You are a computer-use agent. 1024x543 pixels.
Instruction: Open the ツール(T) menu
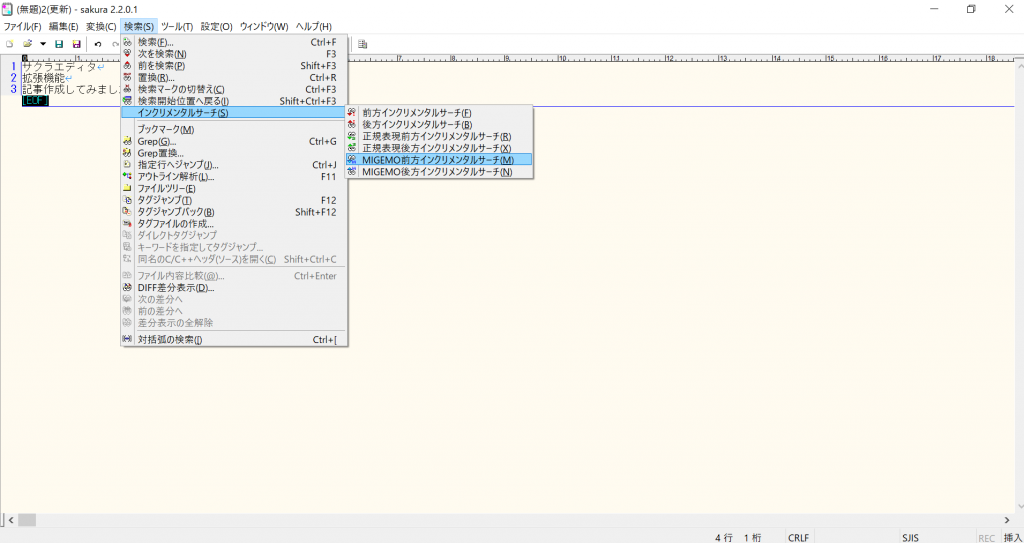177,27
